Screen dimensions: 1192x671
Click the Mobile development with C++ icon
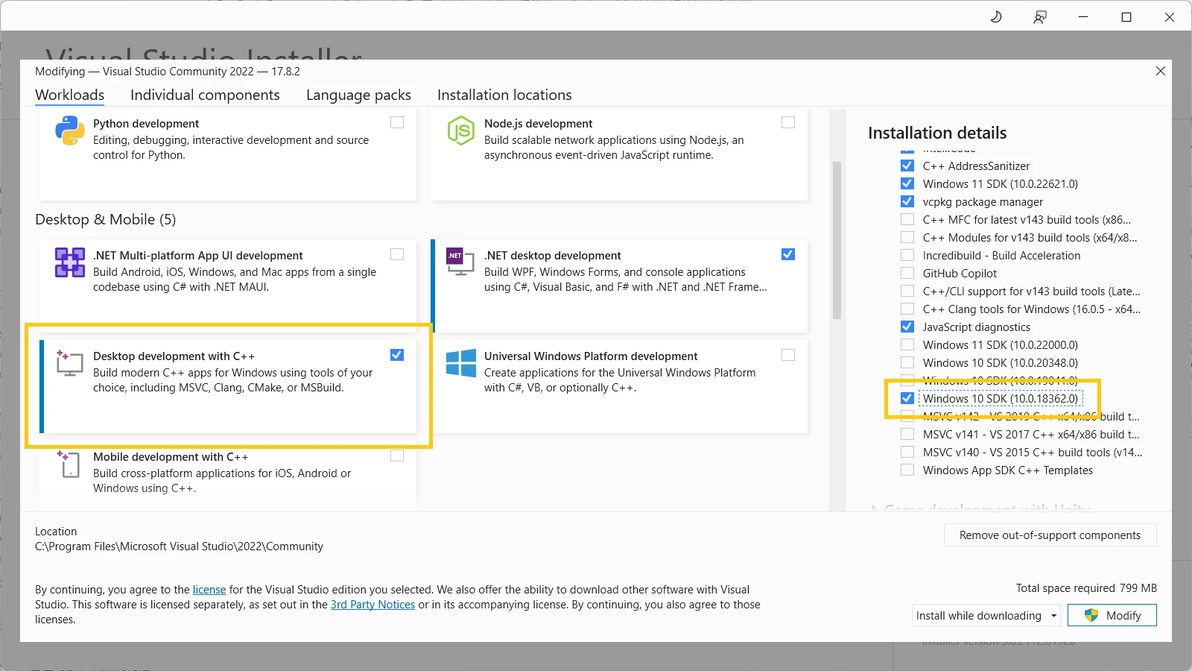click(x=69, y=464)
